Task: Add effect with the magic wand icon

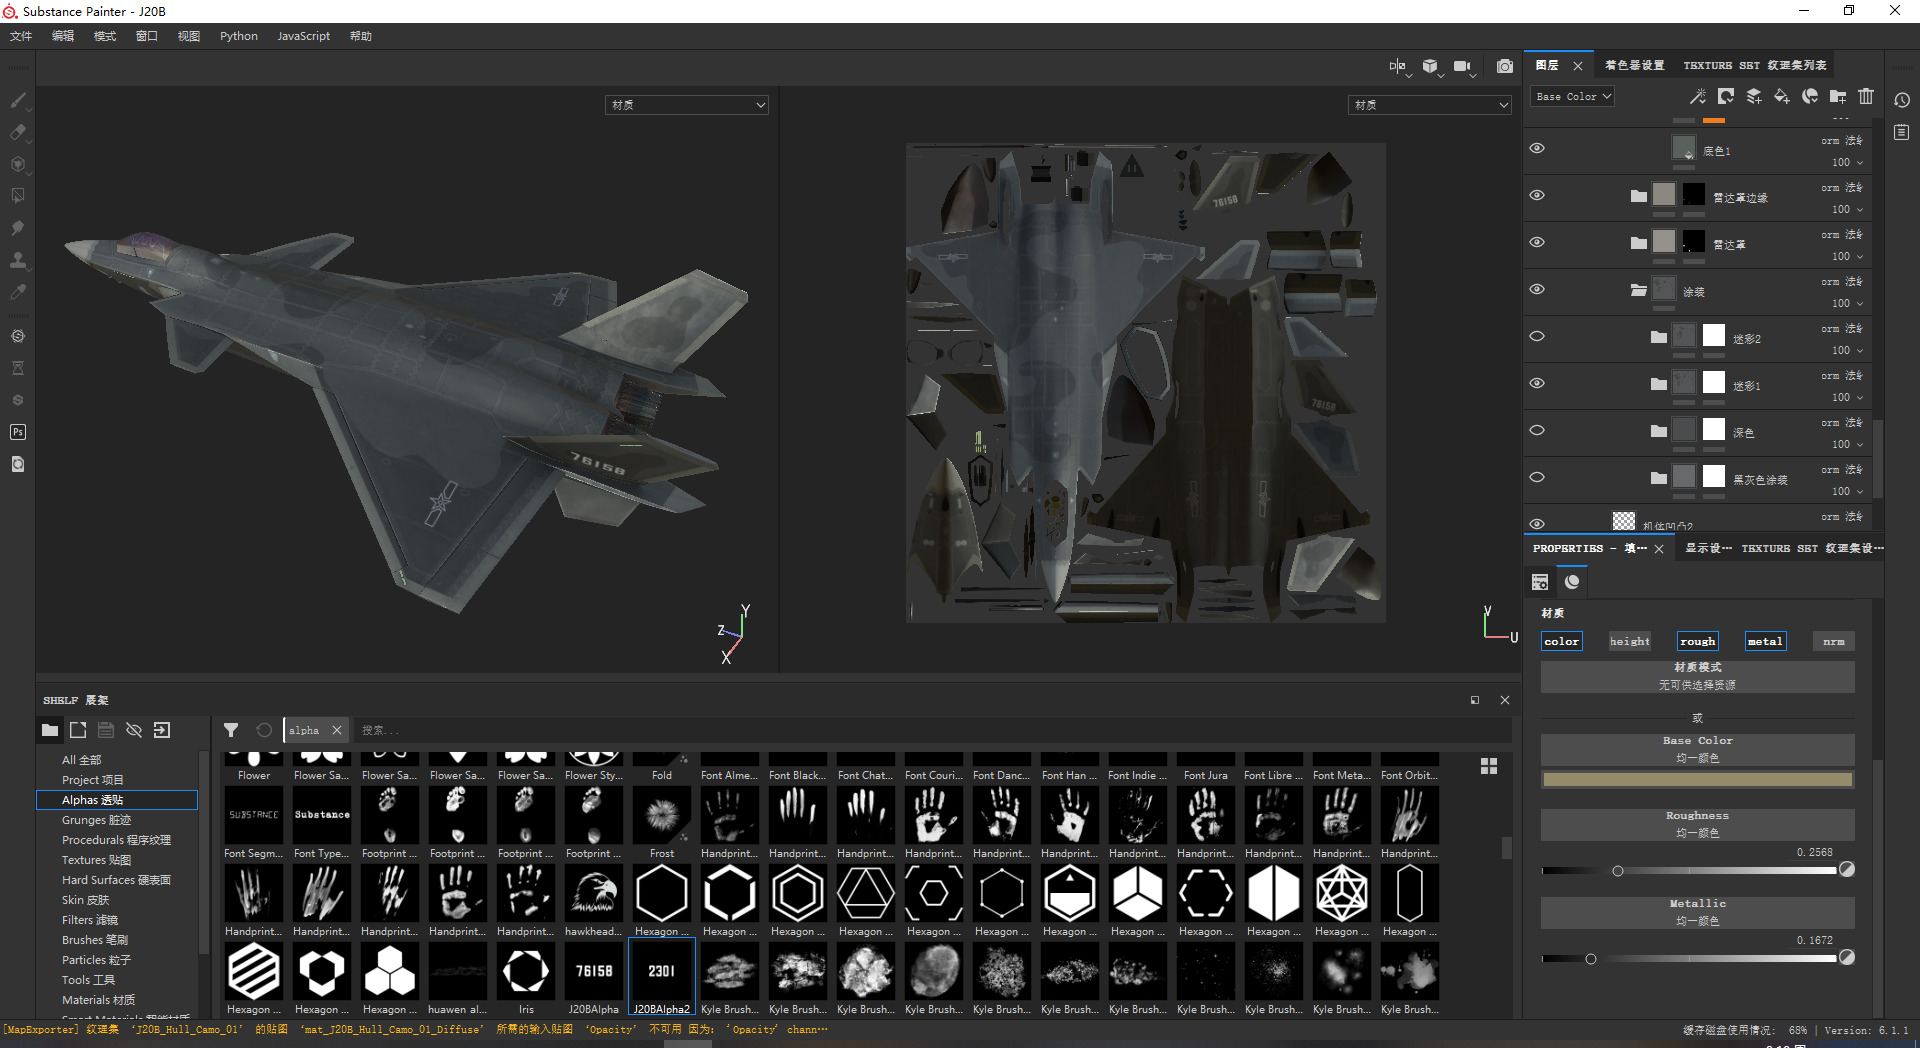Action: point(1697,96)
